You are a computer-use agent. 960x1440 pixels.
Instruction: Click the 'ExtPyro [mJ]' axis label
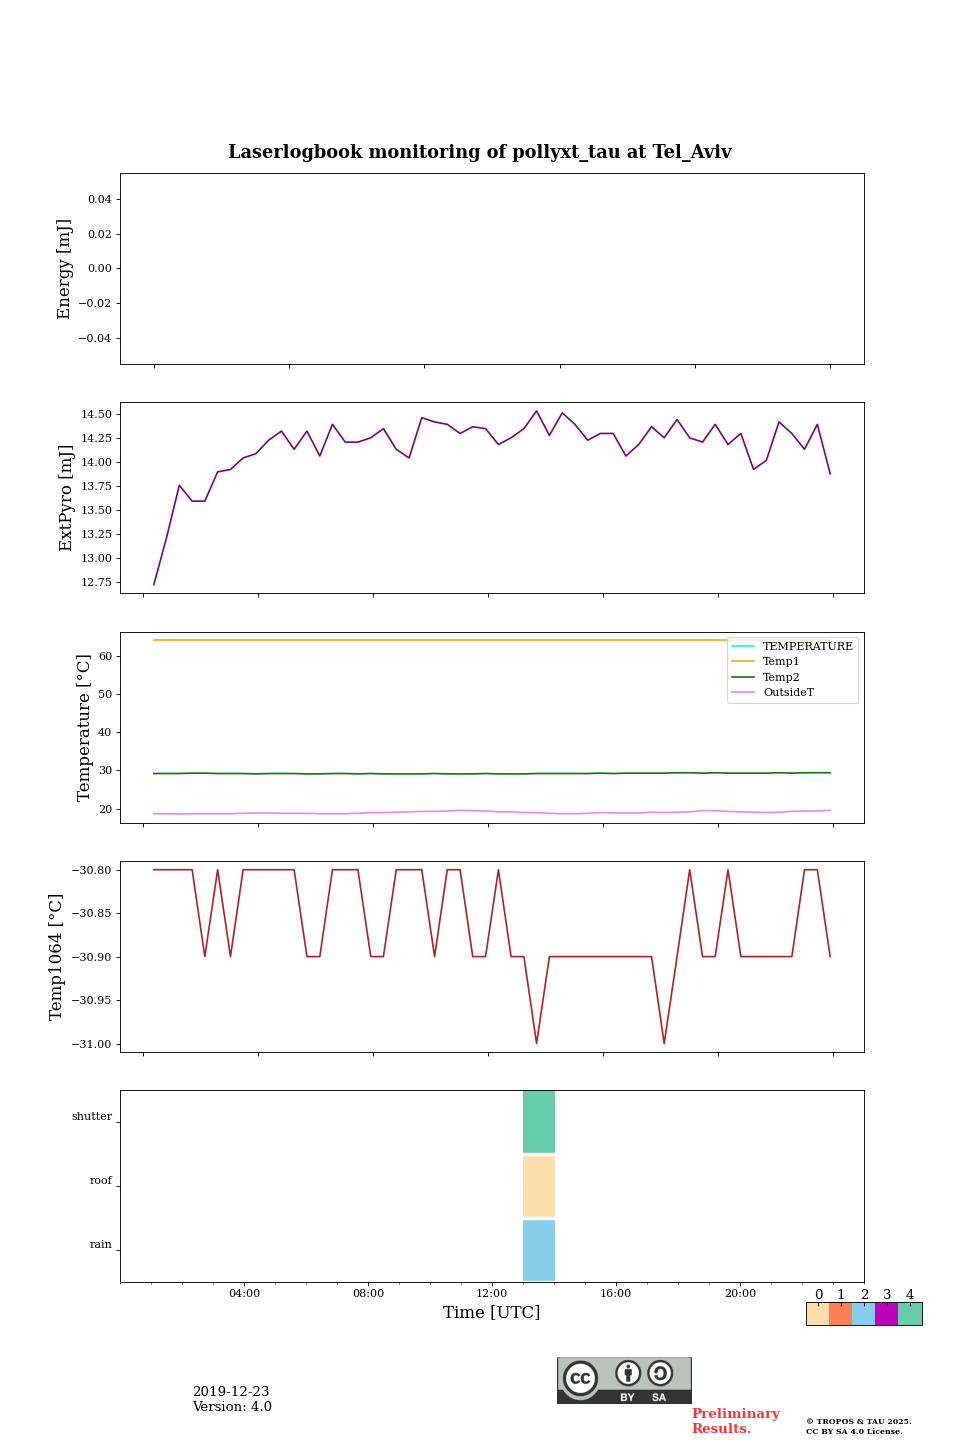66,498
